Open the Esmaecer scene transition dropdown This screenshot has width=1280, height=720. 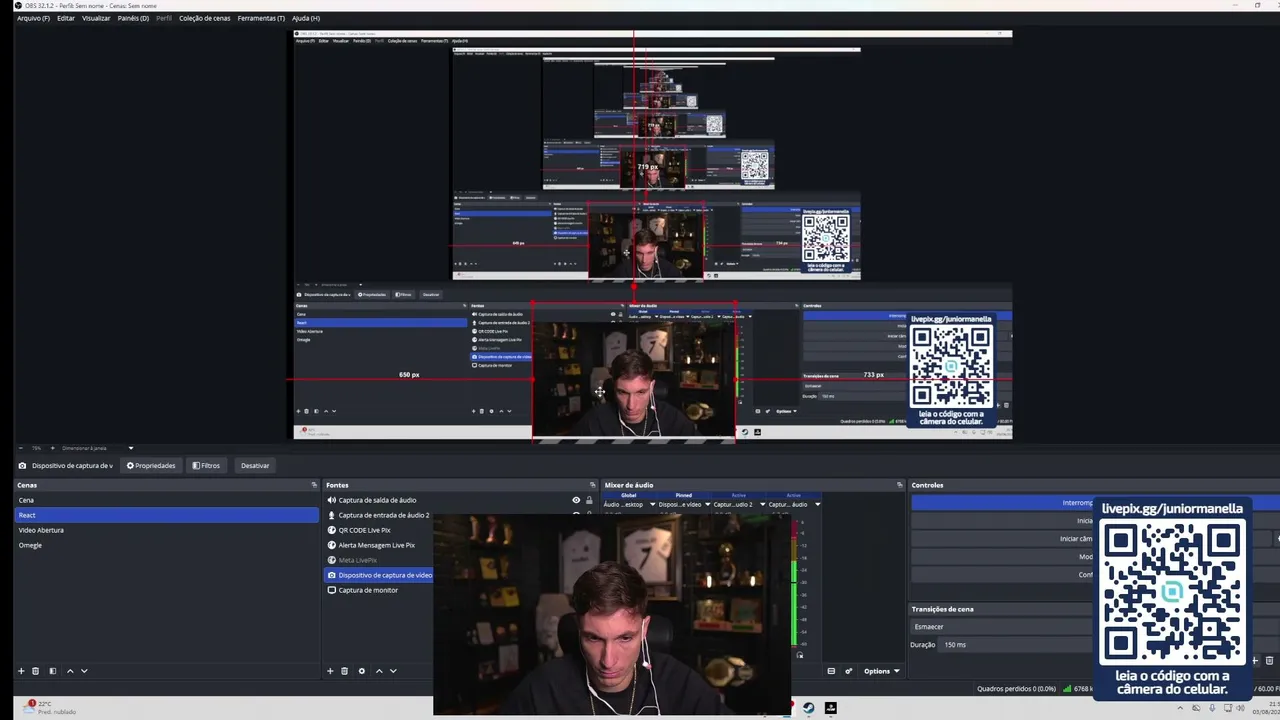pos(1000,627)
